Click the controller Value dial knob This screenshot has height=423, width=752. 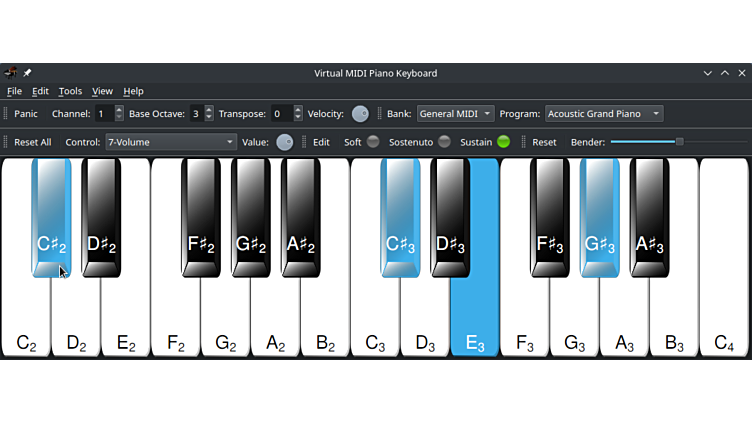pyautogui.click(x=285, y=142)
